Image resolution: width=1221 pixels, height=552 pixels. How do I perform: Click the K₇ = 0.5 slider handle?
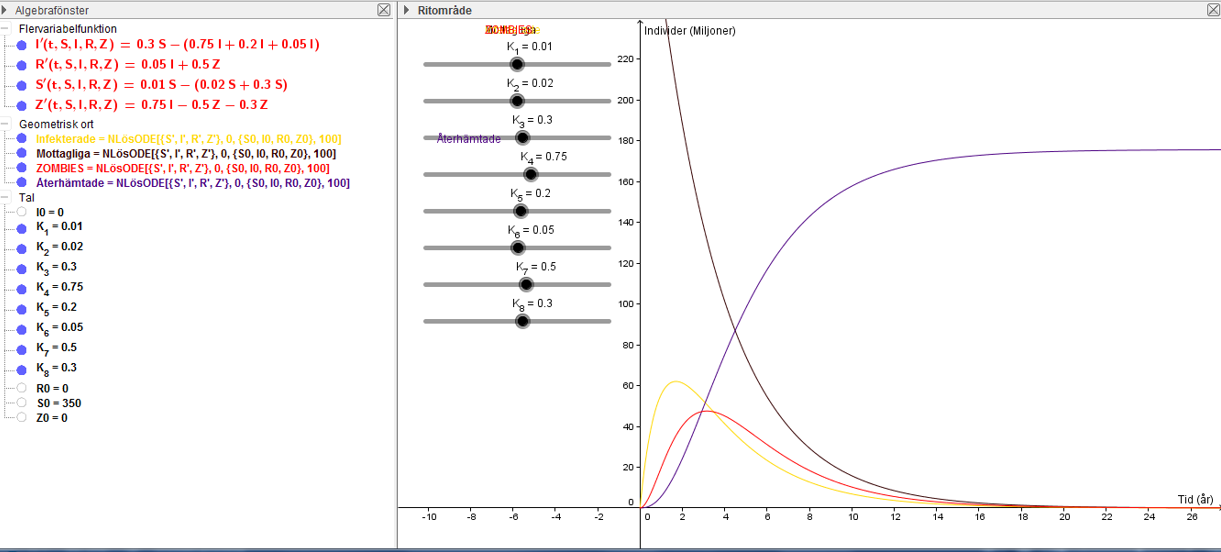[526, 284]
